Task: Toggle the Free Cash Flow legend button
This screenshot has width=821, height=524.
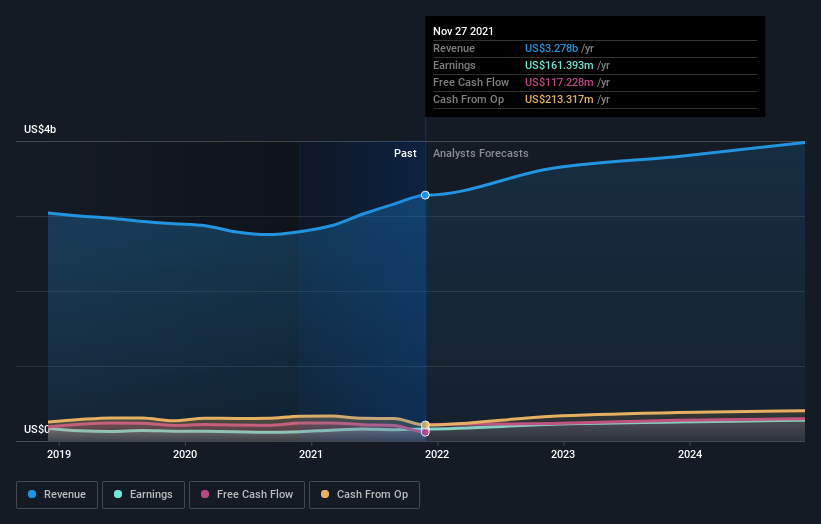Action: click(x=247, y=495)
